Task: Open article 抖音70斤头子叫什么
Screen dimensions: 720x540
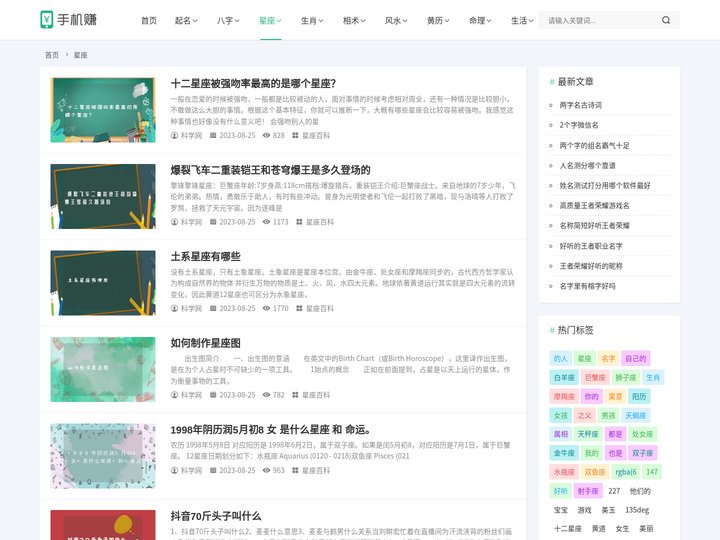Action: [216, 516]
